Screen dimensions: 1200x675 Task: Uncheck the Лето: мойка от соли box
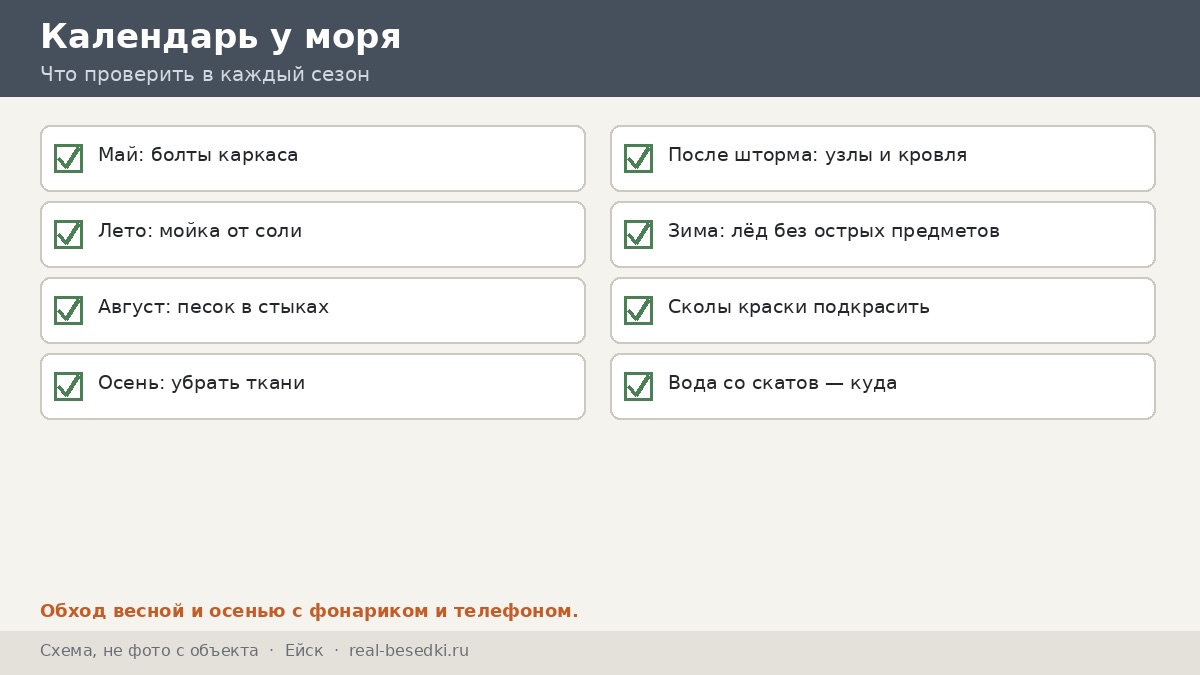[68, 234]
